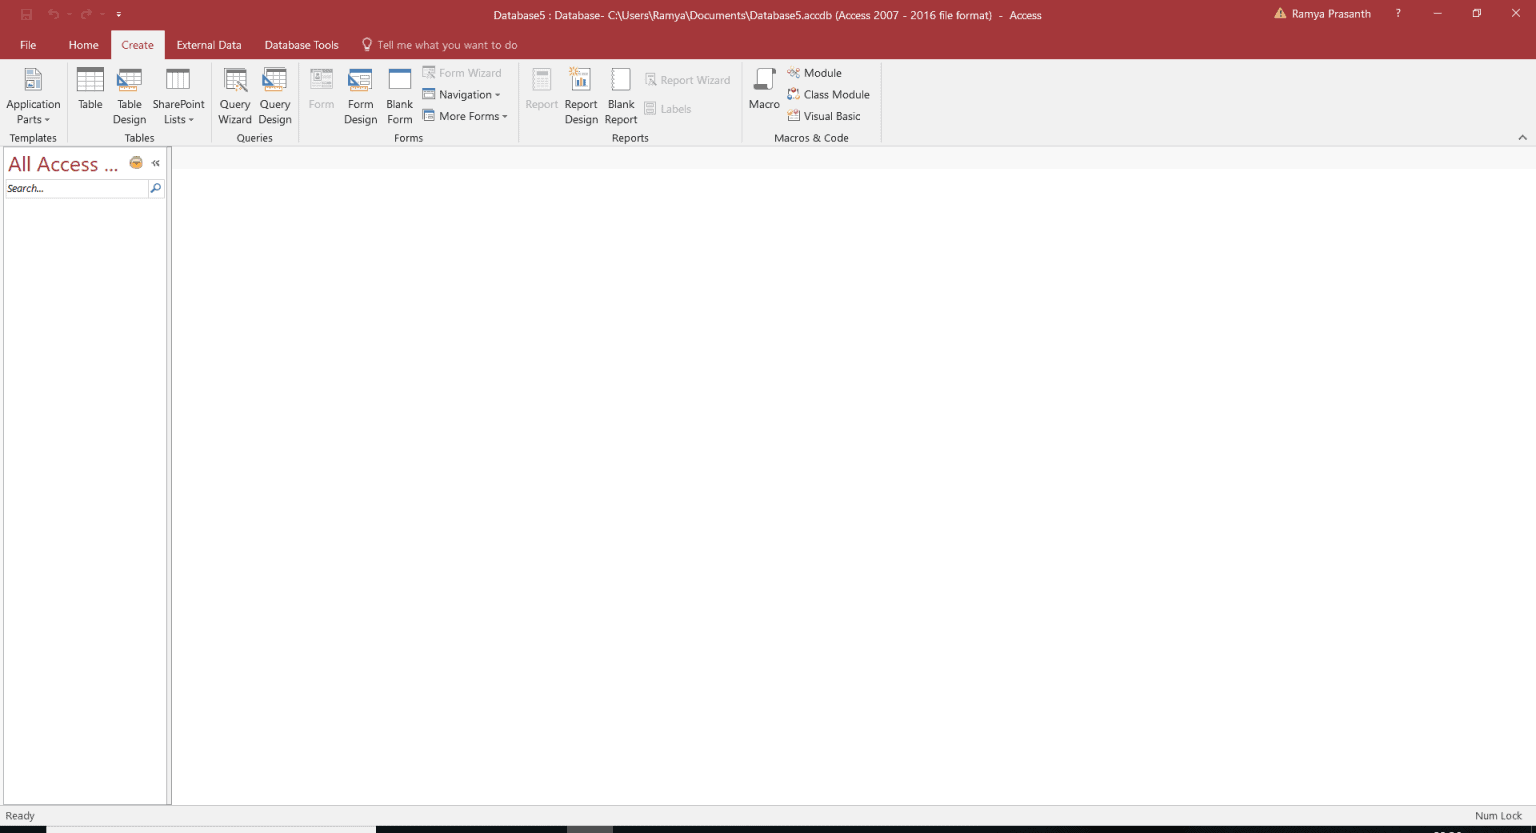The width and height of the screenshot is (1536, 833).
Task: Open the Database Tools tab
Action: point(301,45)
